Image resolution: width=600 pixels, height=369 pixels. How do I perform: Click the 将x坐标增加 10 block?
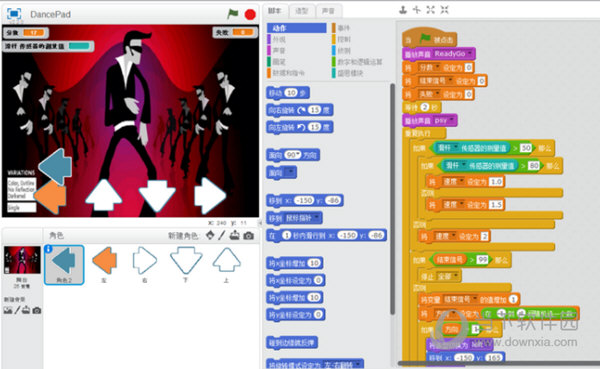tap(295, 263)
